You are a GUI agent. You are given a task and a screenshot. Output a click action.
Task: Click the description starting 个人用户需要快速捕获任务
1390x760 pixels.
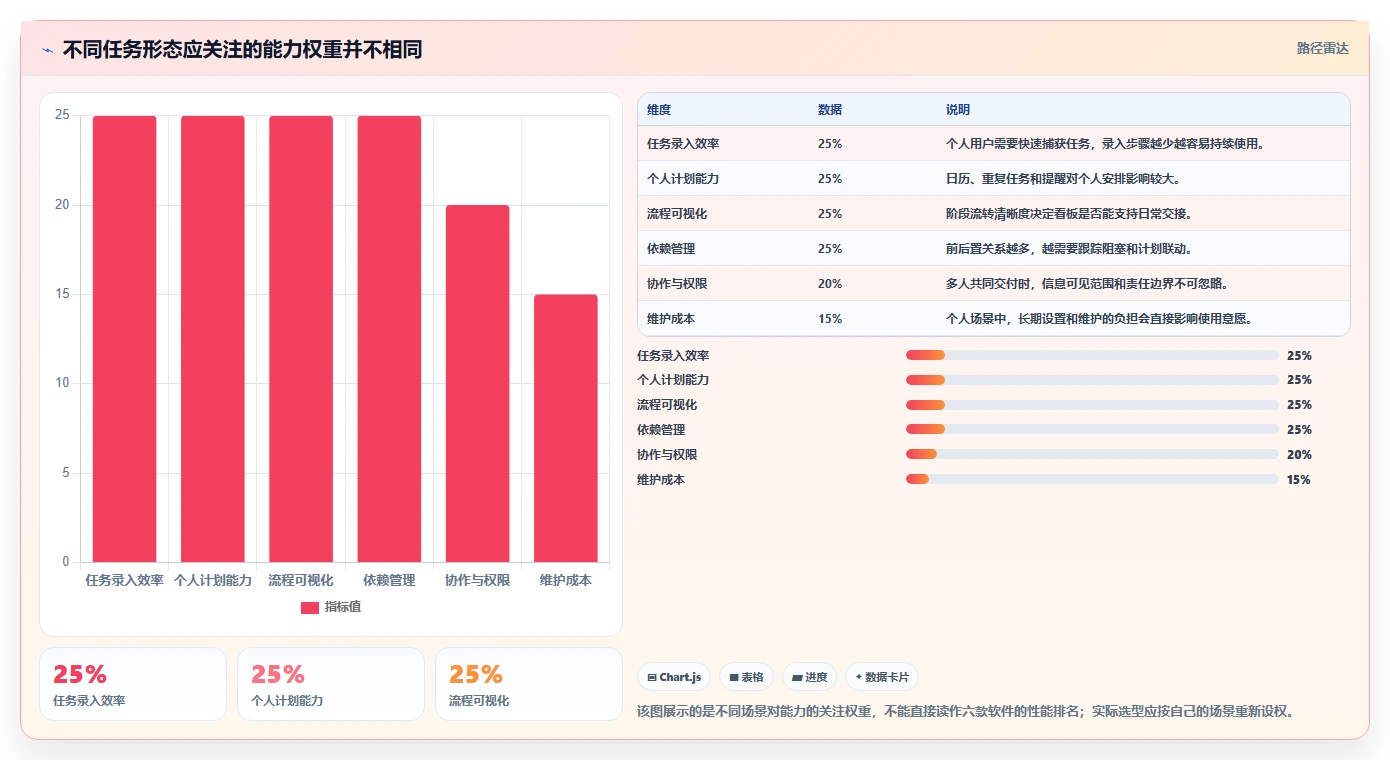click(1105, 144)
